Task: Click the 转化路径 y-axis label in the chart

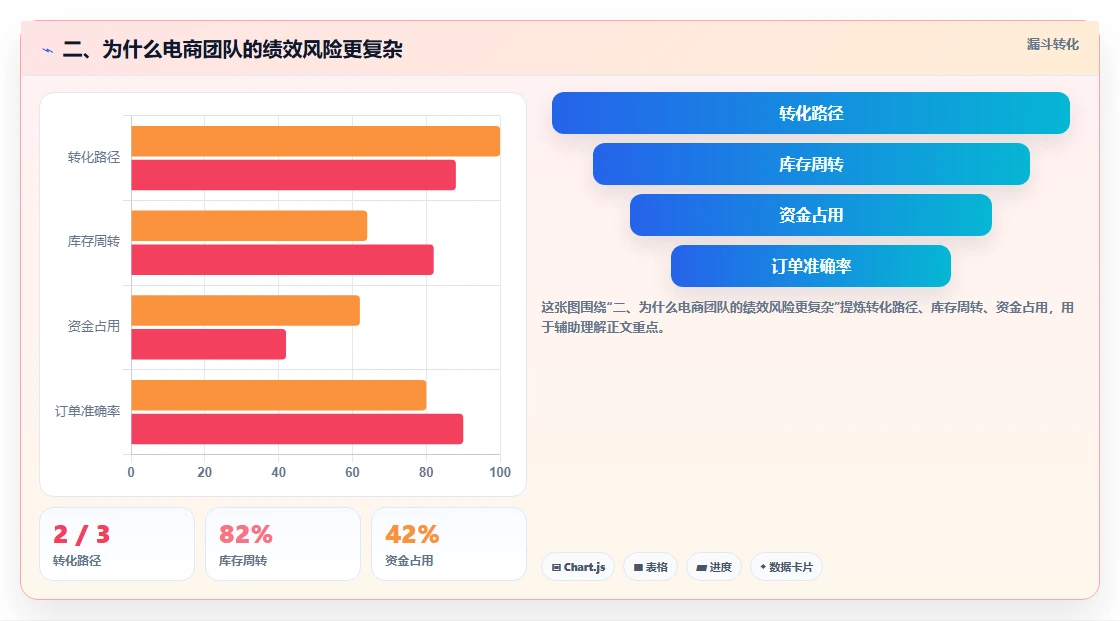Action: point(94,157)
